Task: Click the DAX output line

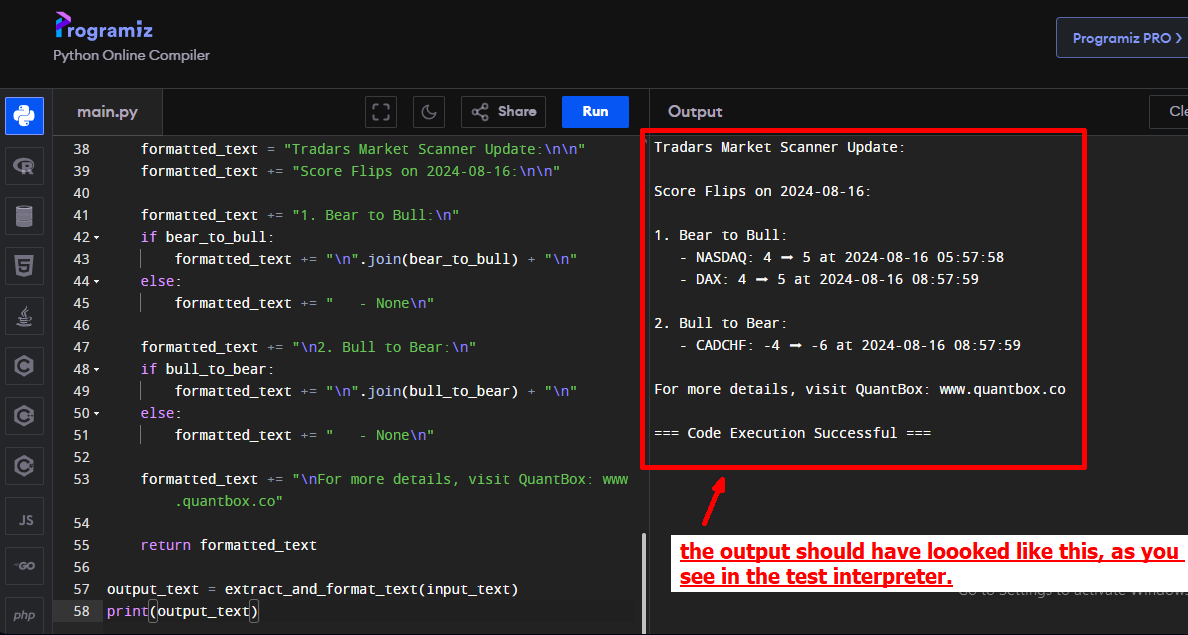Action: [829, 280]
